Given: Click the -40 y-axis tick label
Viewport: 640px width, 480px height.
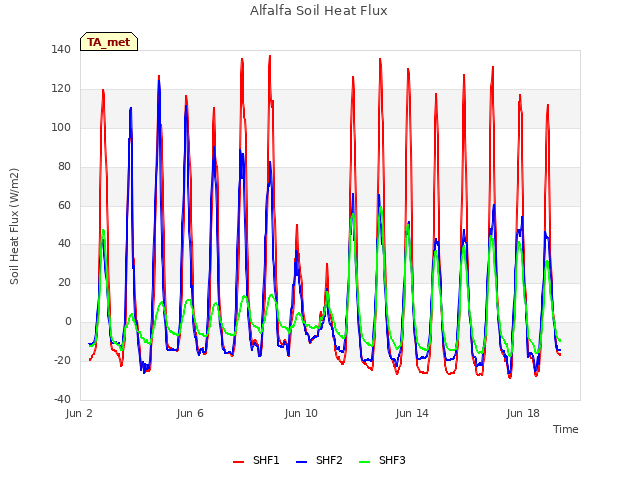Looking at the screenshot, I should tap(62, 399).
